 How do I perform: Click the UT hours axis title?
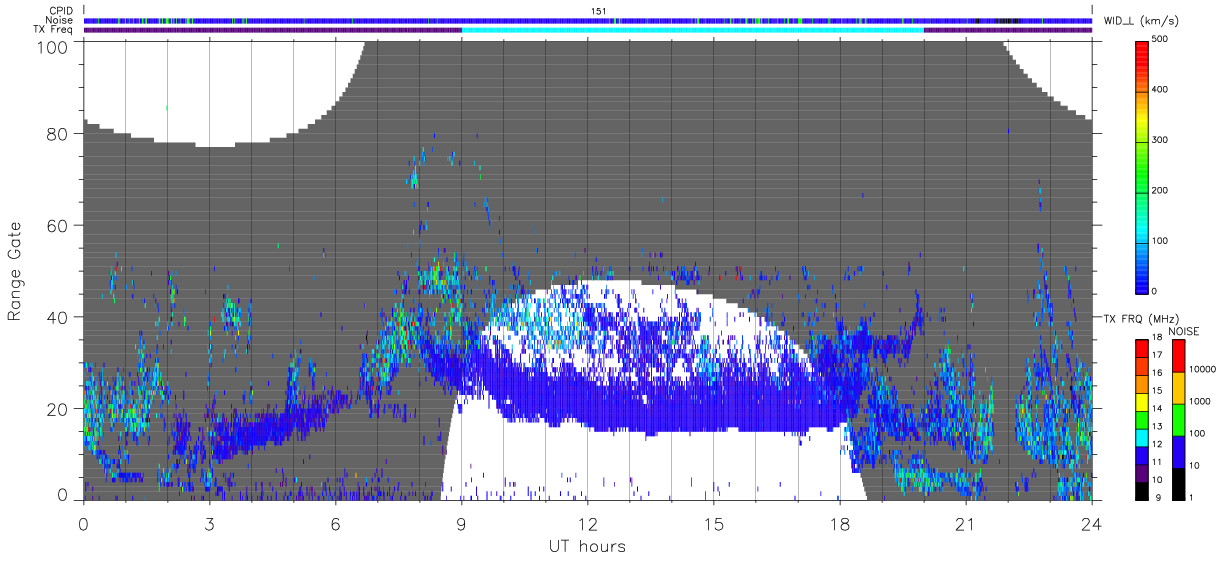586,546
